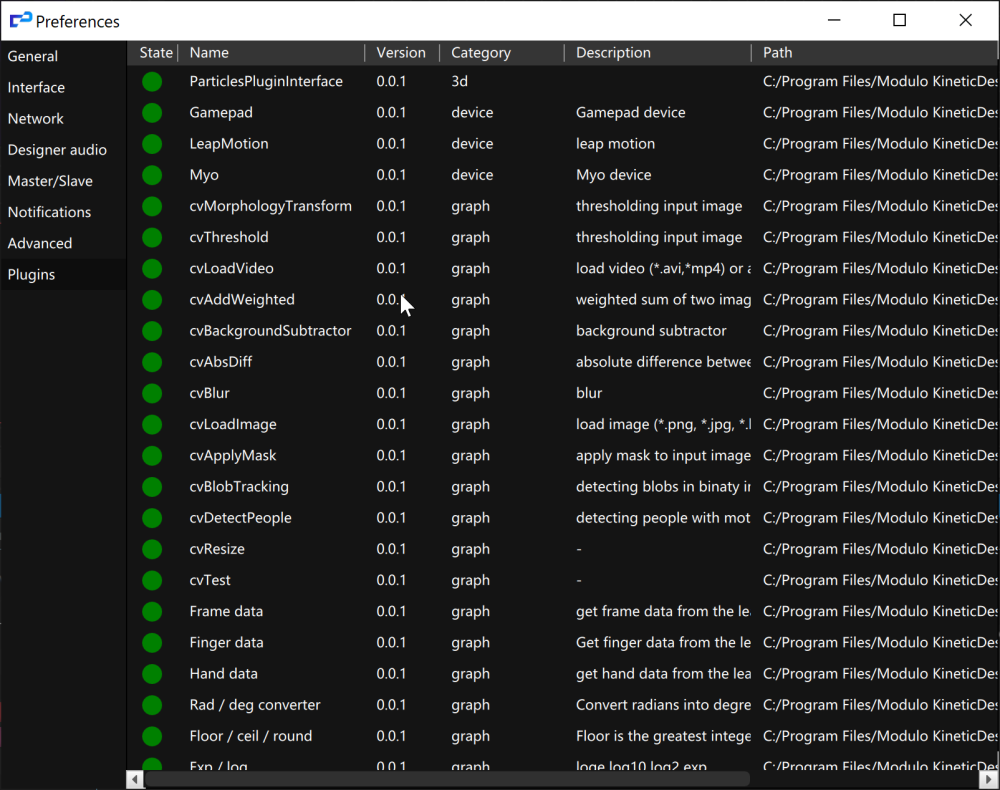1000x790 pixels.
Task: Click the green state icon for Gamepad
Action: point(152,113)
